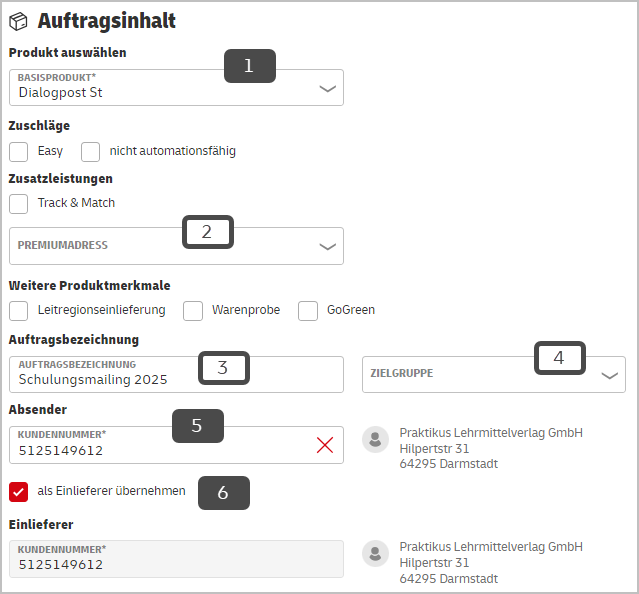Select the Warenprobe checkbox
Viewport: 639px width, 594px height.
pos(193,311)
